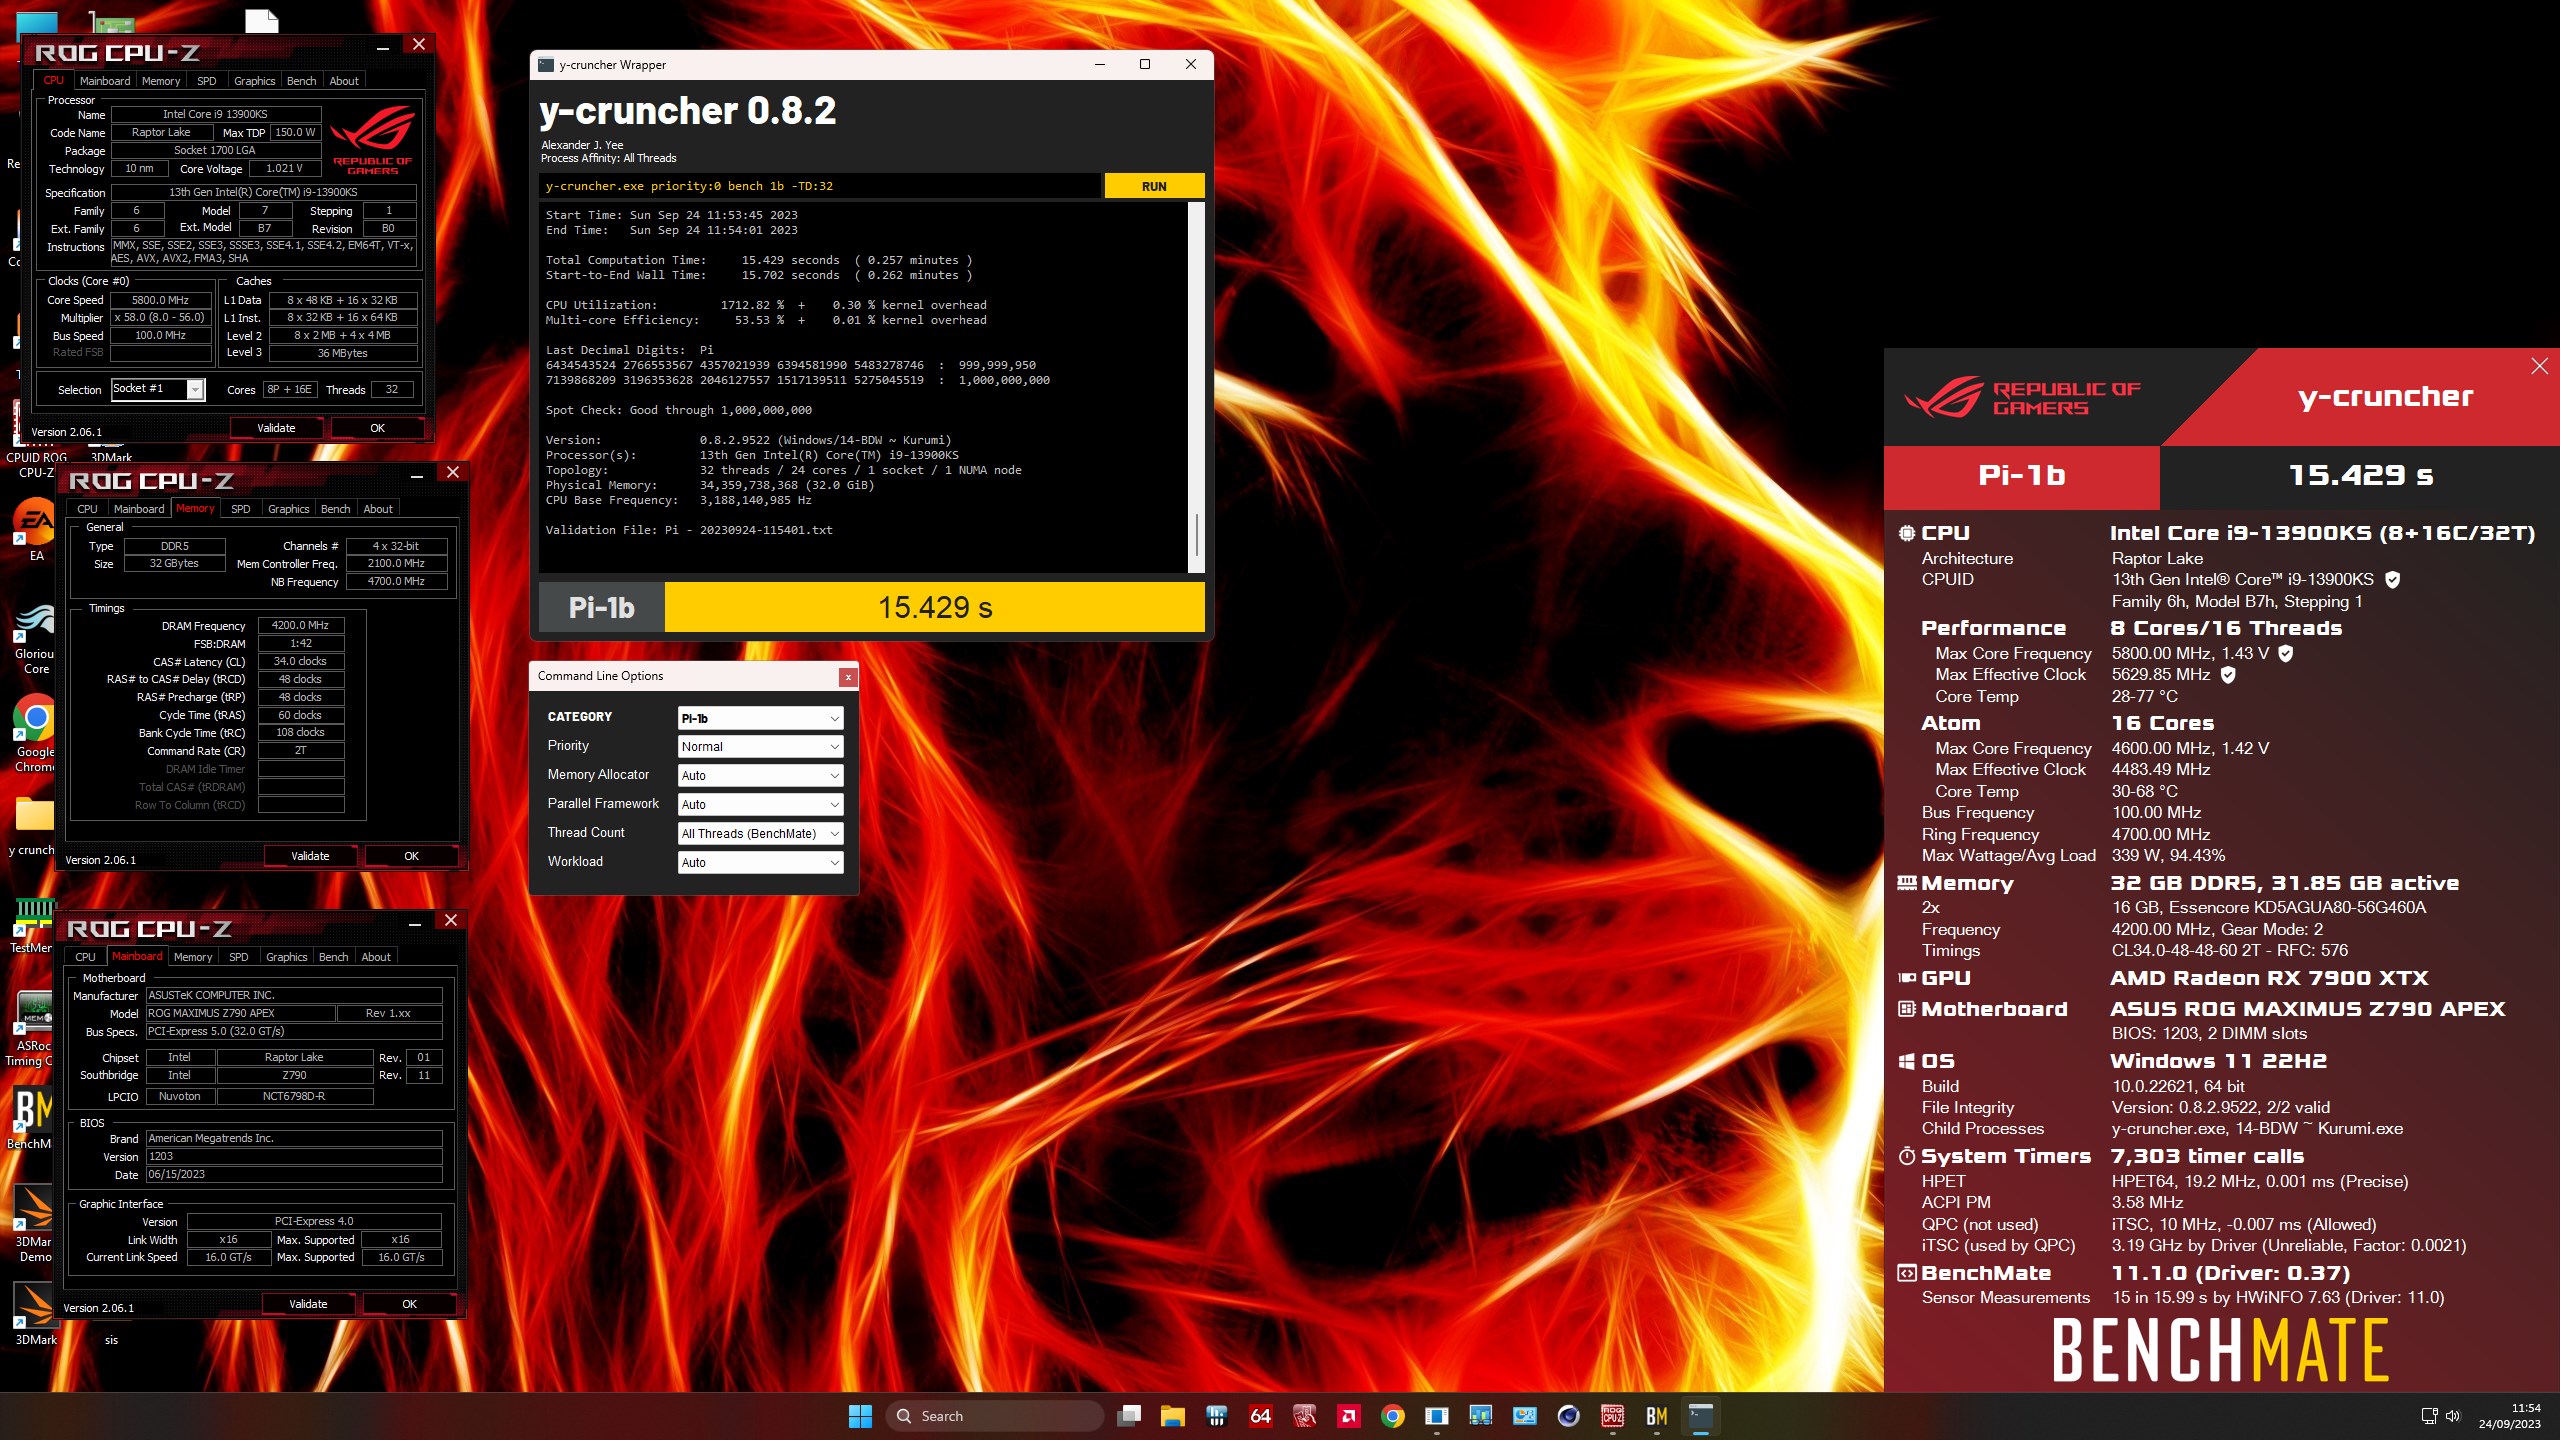
Task: Click Model value ROG MAXIMUS Z790 APEX
Action: pos(240,1013)
